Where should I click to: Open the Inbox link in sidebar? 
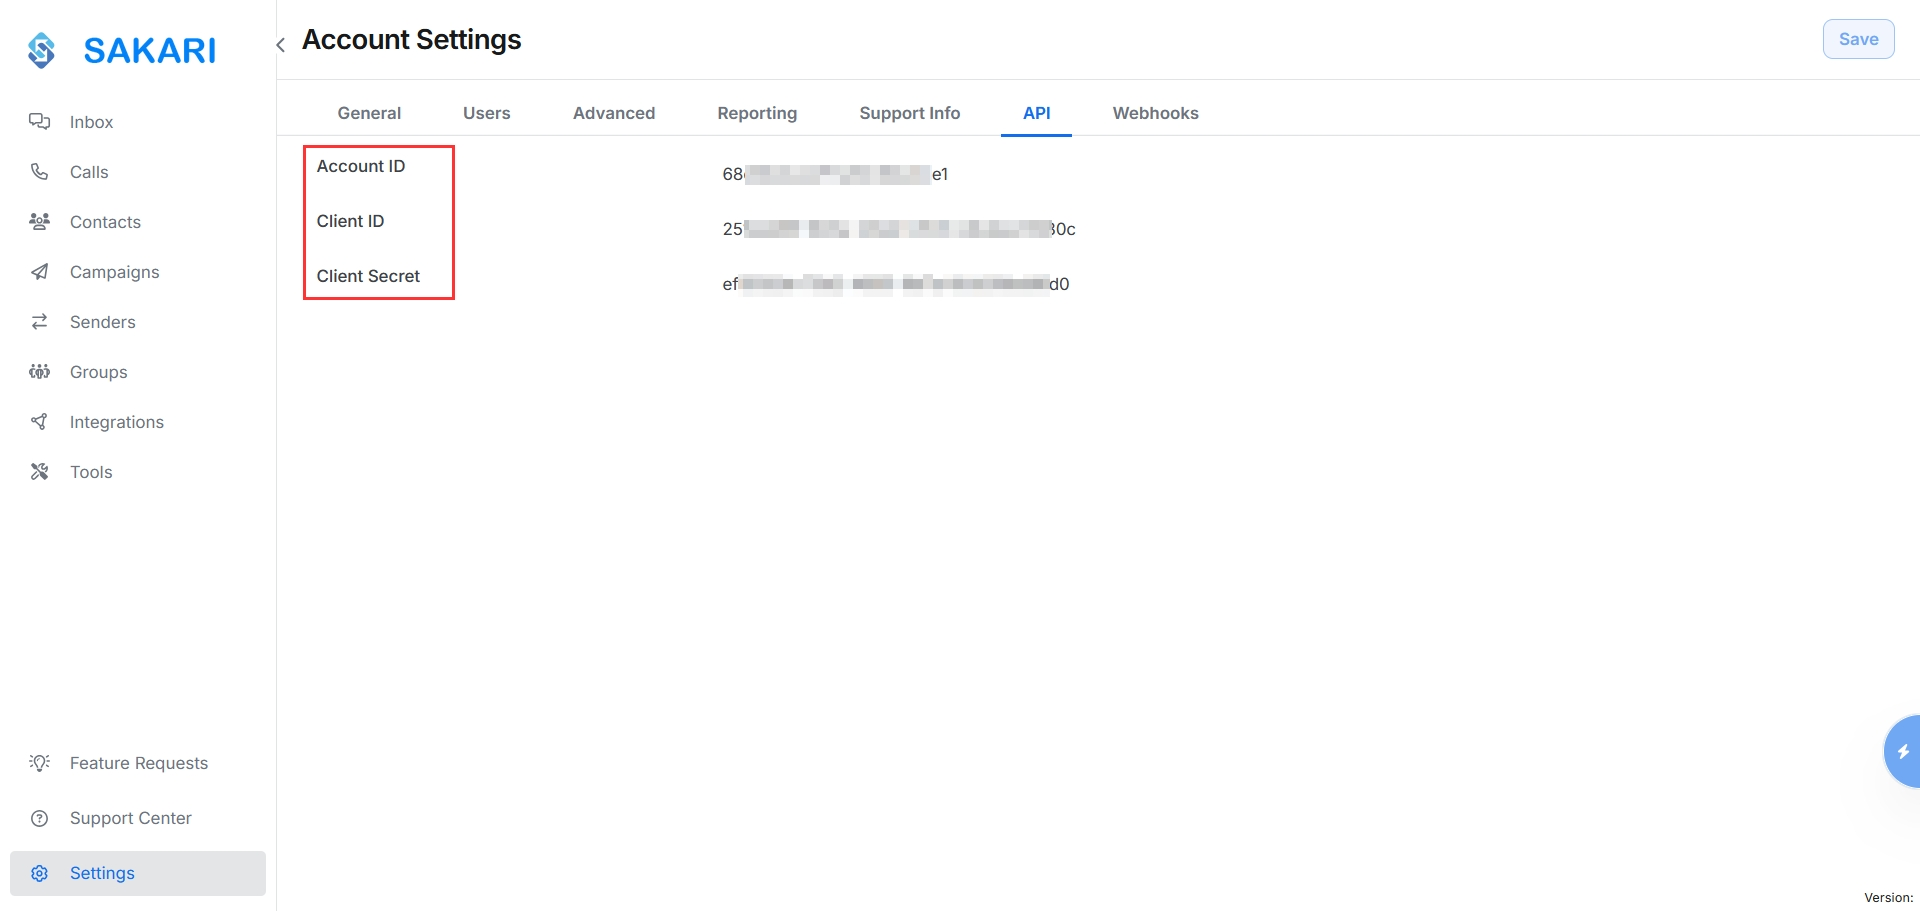tap(91, 122)
